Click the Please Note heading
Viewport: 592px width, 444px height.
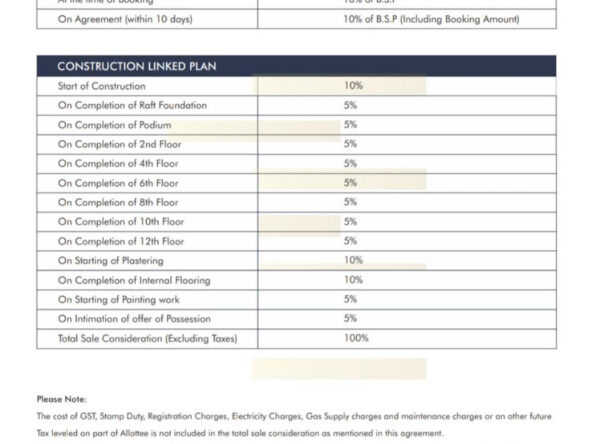coord(62,399)
